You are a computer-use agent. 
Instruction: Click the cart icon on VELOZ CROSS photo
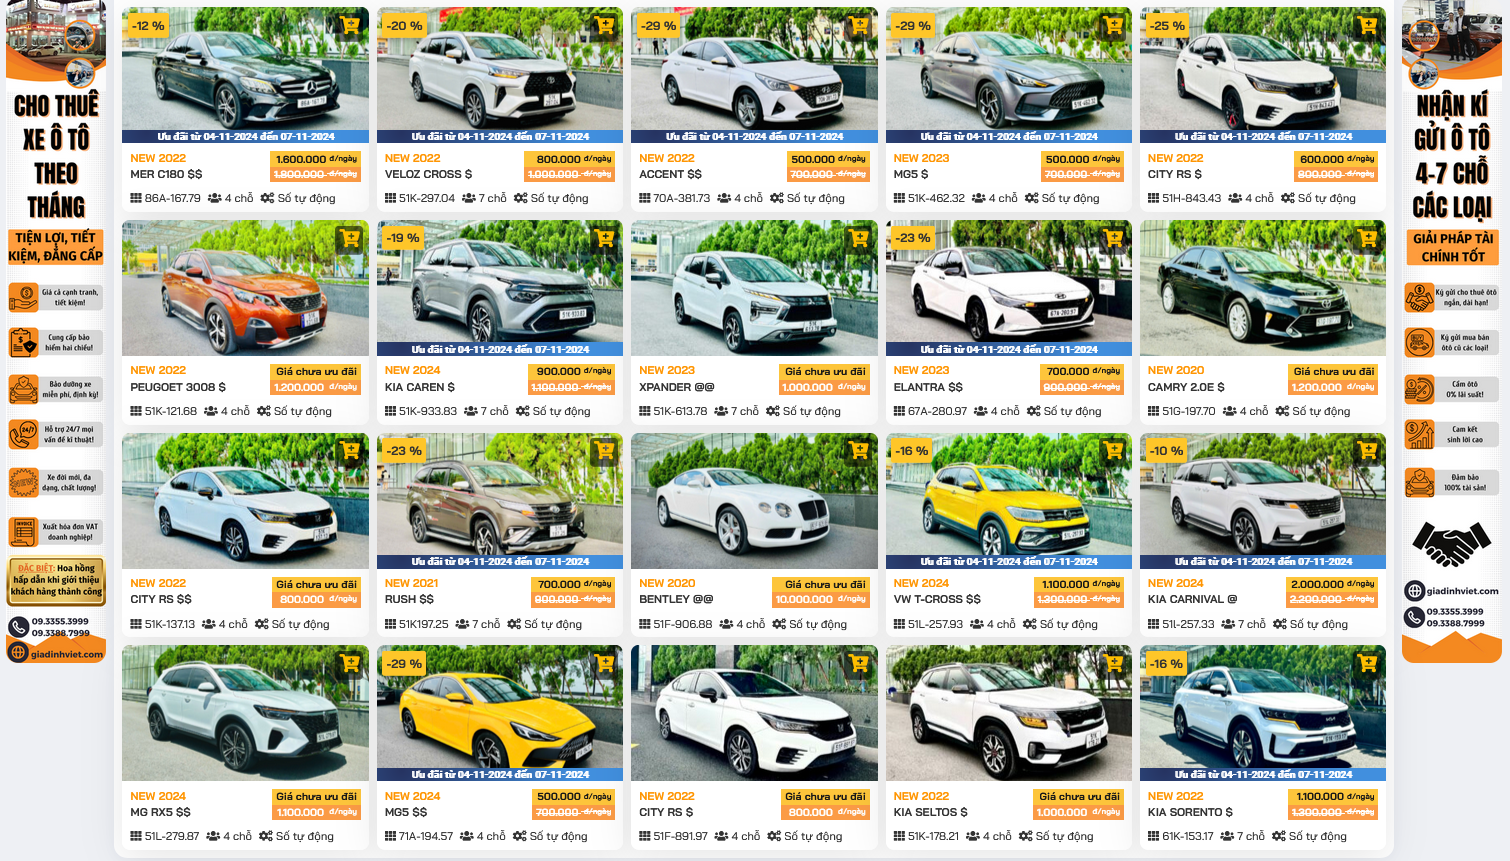[605, 26]
